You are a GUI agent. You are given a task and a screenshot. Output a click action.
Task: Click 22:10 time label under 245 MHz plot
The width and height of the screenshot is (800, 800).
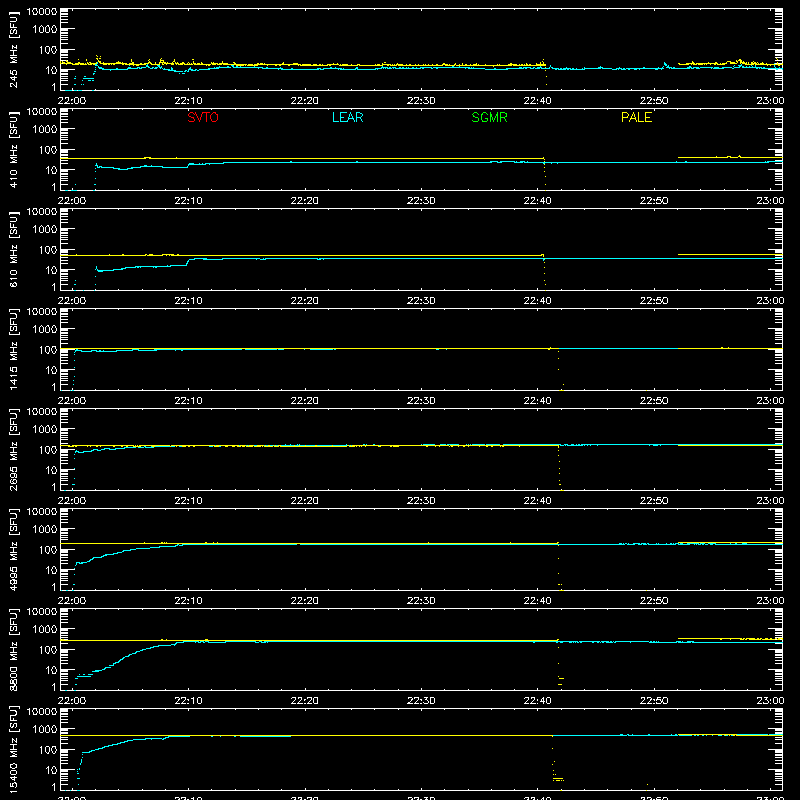coord(188,101)
